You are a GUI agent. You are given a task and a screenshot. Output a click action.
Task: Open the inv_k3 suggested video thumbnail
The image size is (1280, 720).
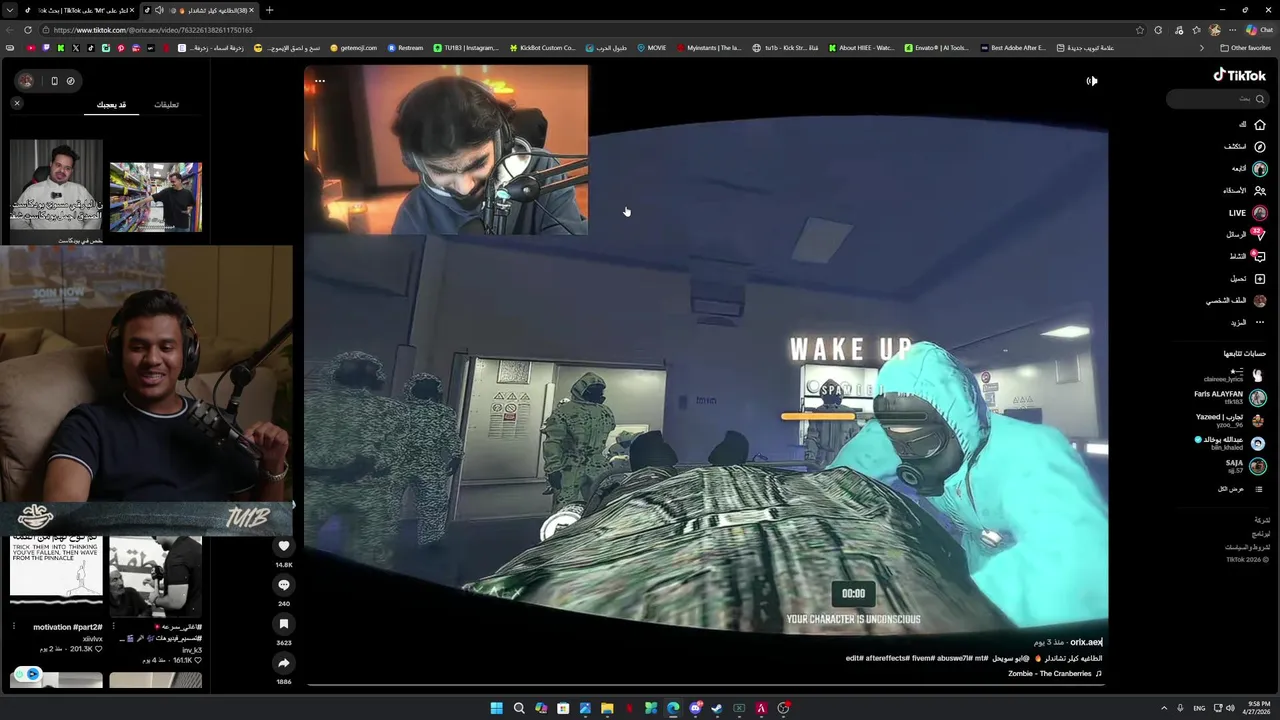(155, 576)
